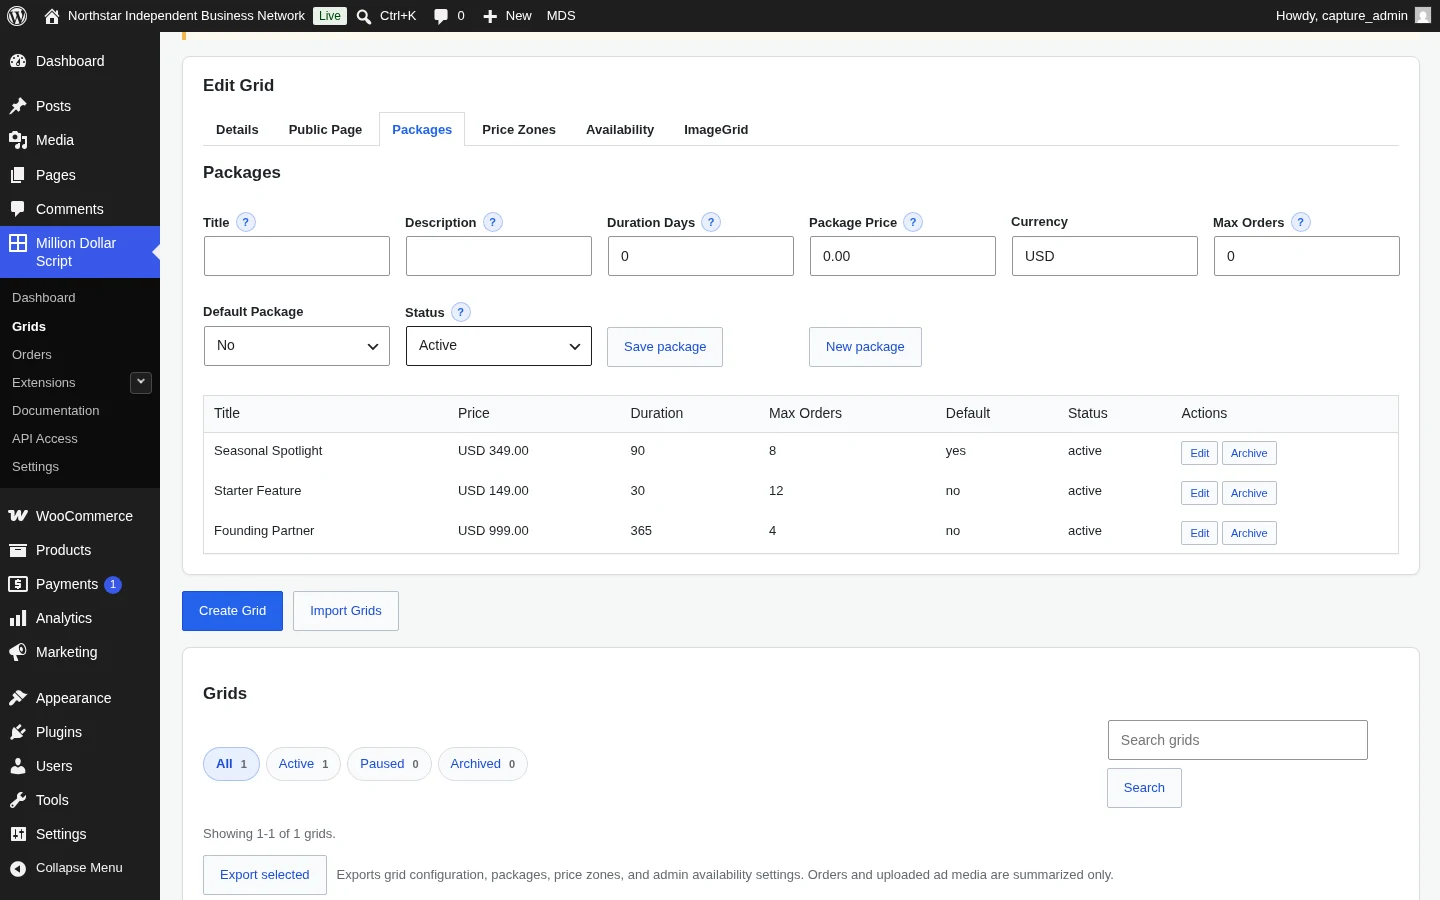Click the Search button for grids
This screenshot has width=1440, height=900.
1144,788
